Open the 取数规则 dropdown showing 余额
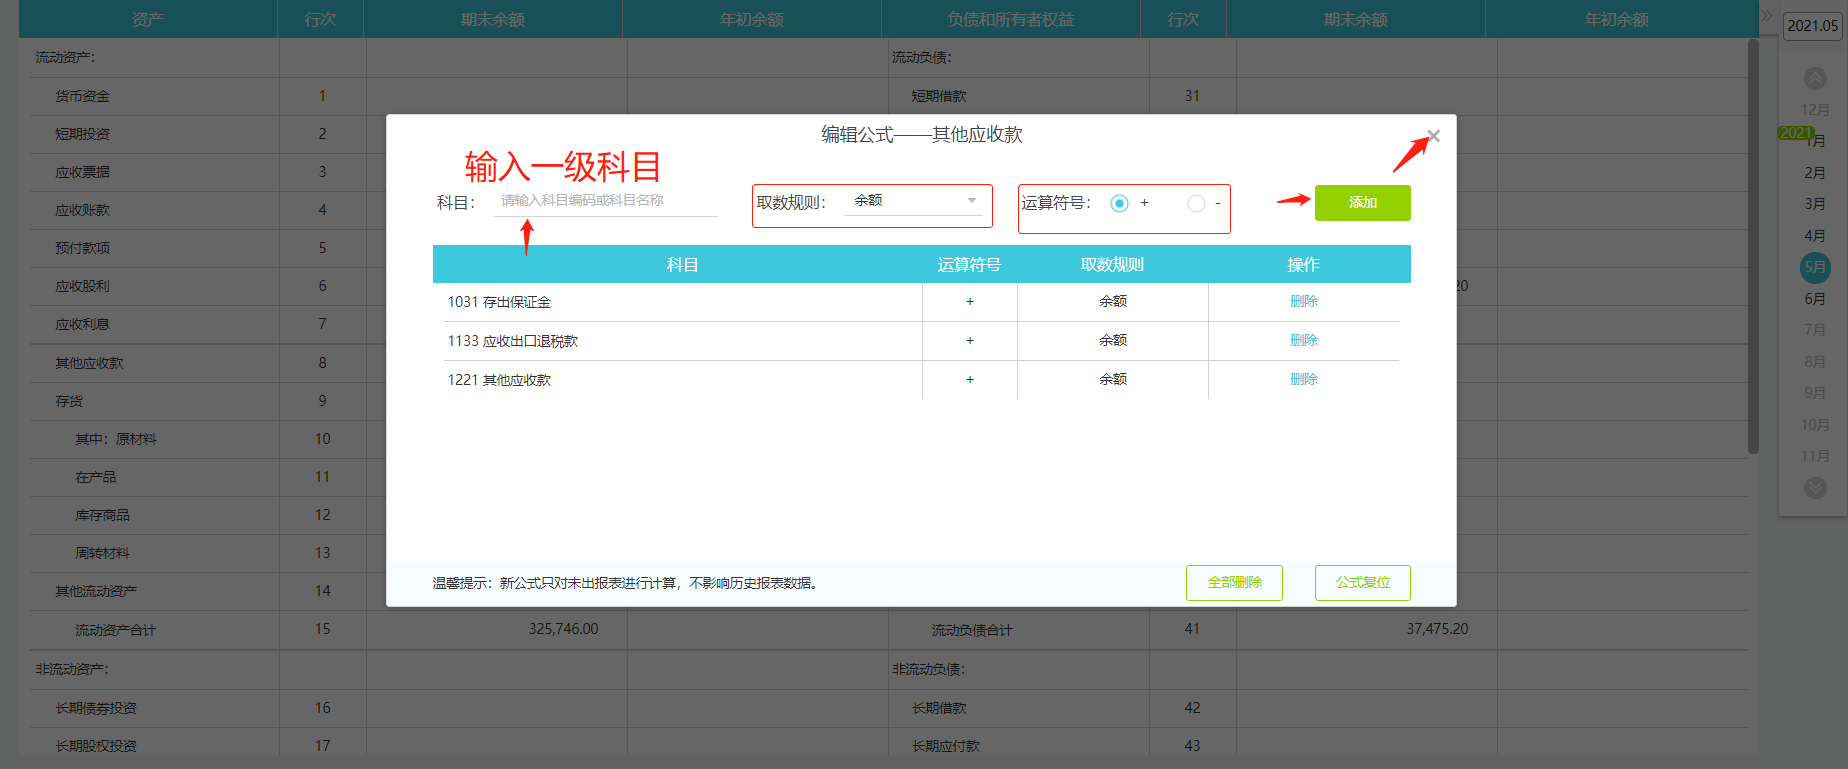 [x=914, y=201]
